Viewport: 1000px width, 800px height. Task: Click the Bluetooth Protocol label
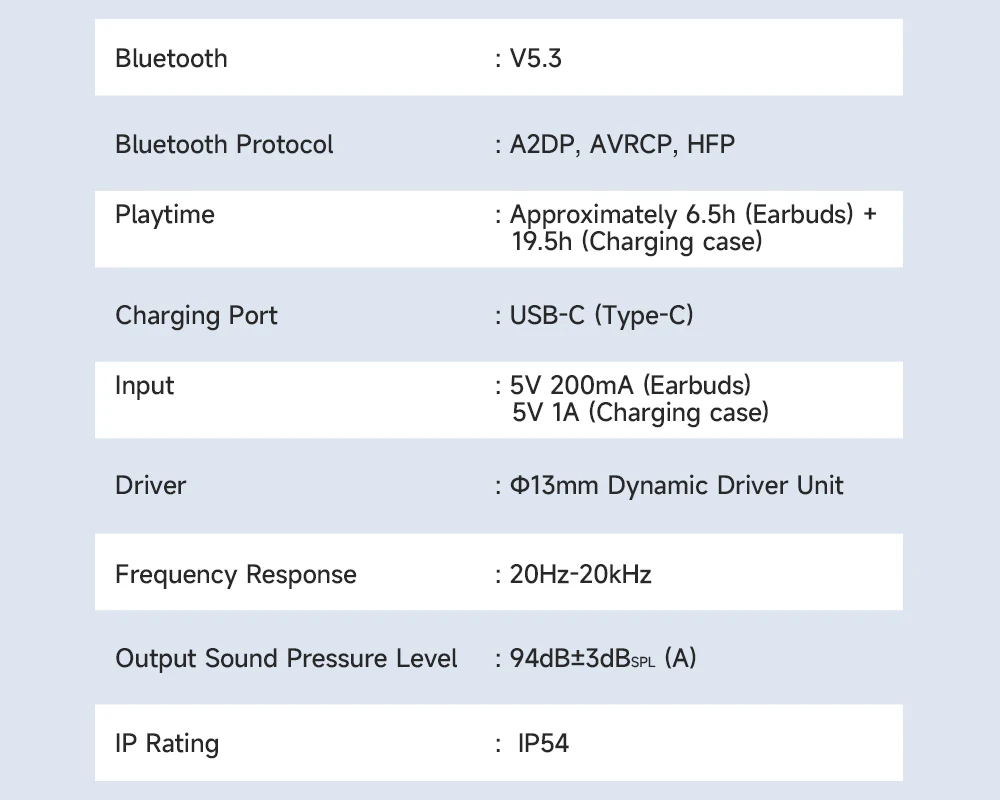click(224, 145)
